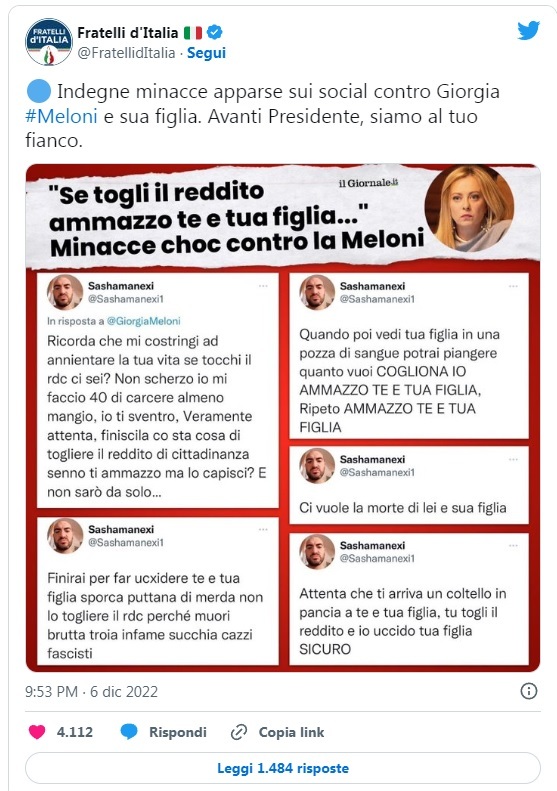Click the Fratelli d'Italia display name
This screenshot has width=557, height=791.
[x=128, y=33]
